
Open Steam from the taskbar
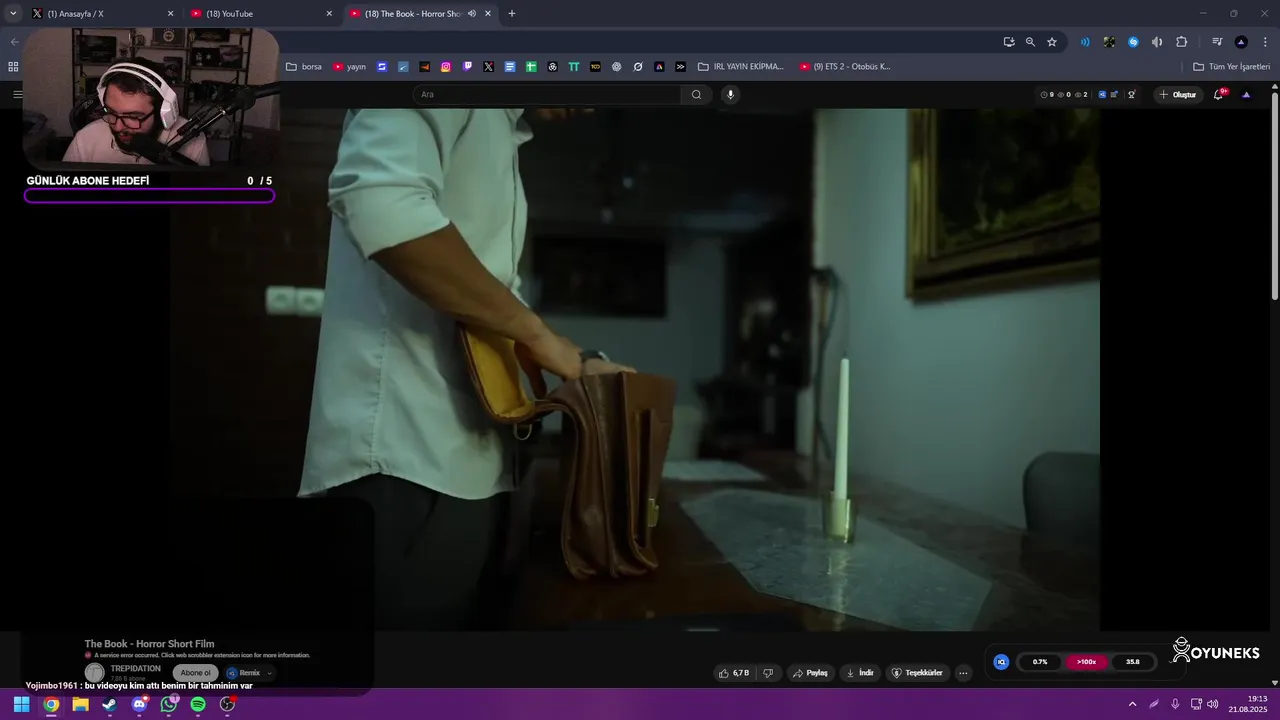pyautogui.click(x=109, y=704)
